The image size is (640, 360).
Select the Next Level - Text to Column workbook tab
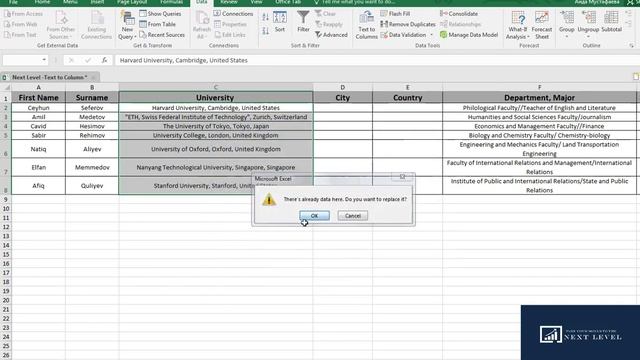pyautogui.click(x=49, y=77)
